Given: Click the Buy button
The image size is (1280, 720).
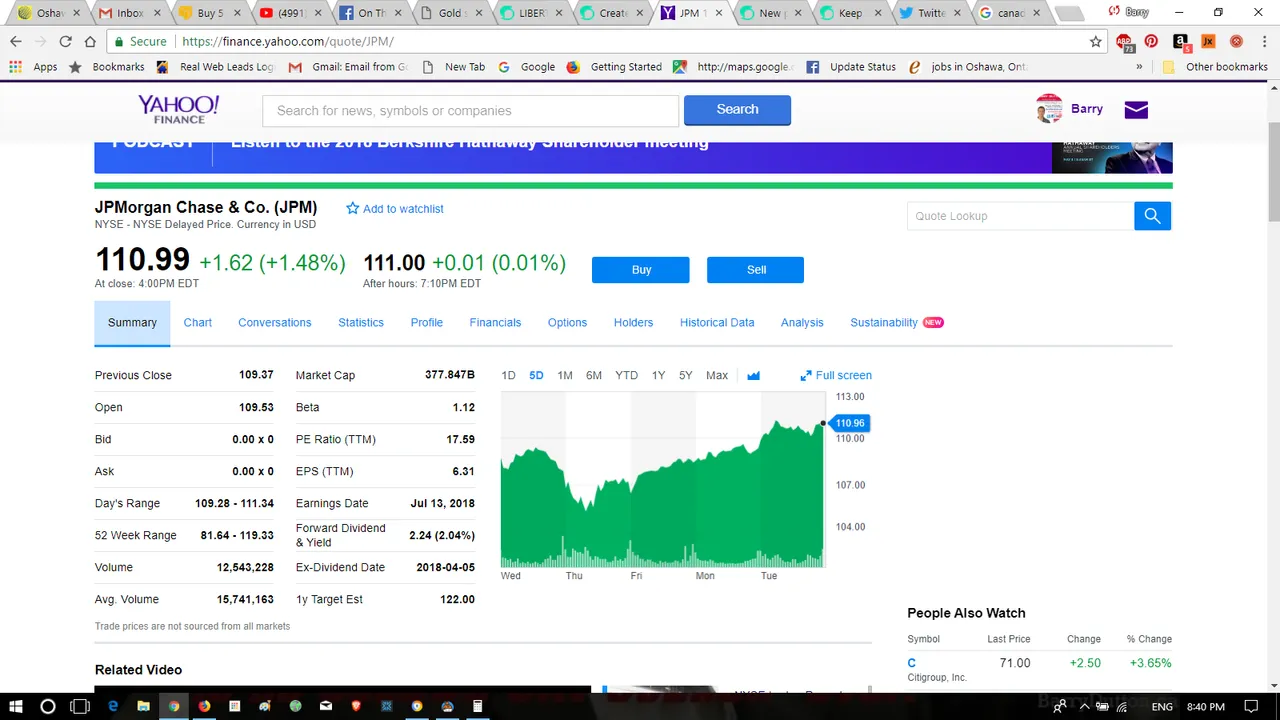Looking at the screenshot, I should 641,270.
